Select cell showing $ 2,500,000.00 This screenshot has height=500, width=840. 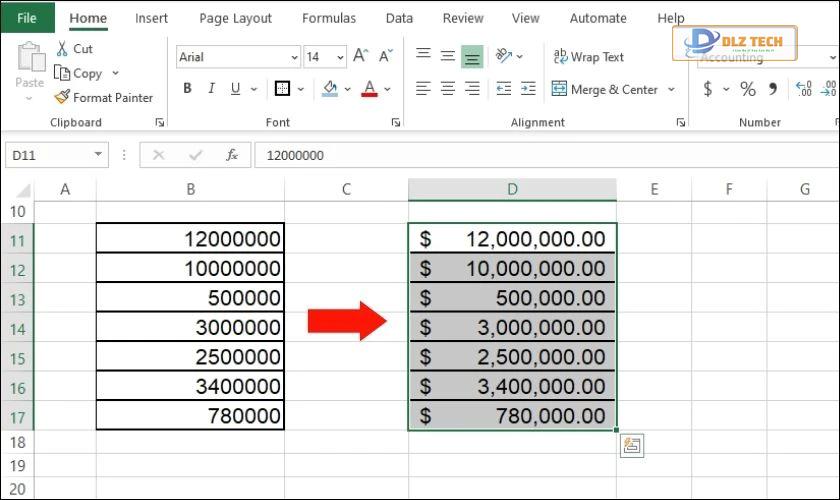pos(512,356)
